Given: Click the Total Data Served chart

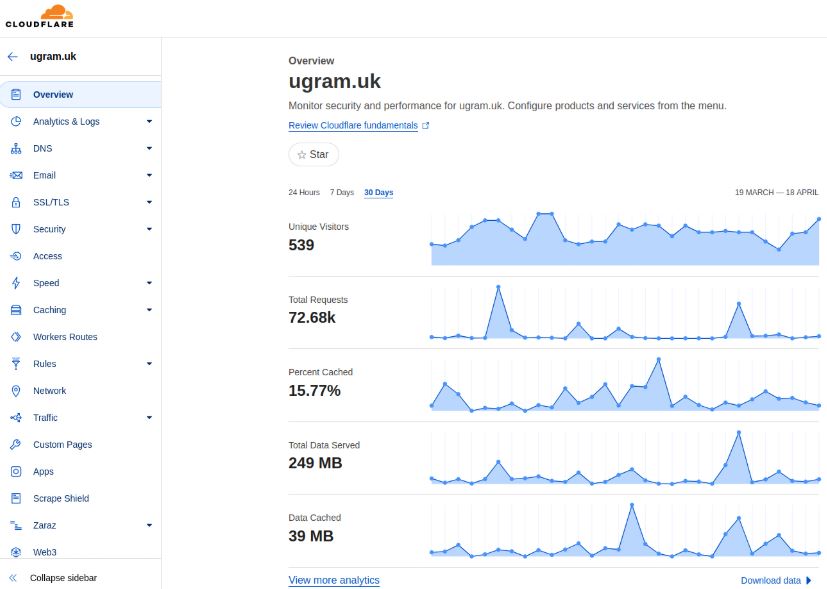Looking at the screenshot, I should (625, 458).
